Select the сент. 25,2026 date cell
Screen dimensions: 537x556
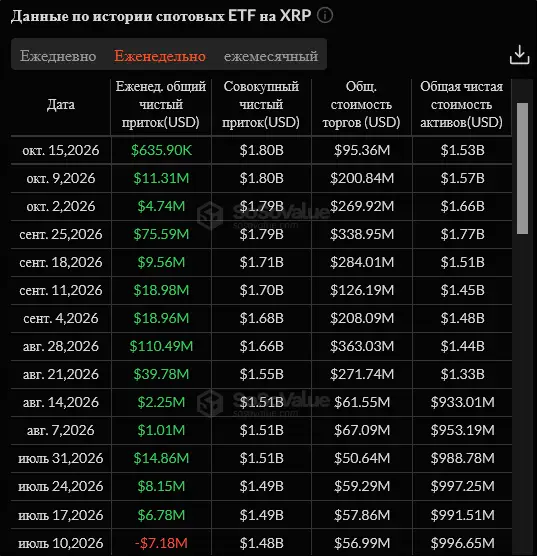61,234
